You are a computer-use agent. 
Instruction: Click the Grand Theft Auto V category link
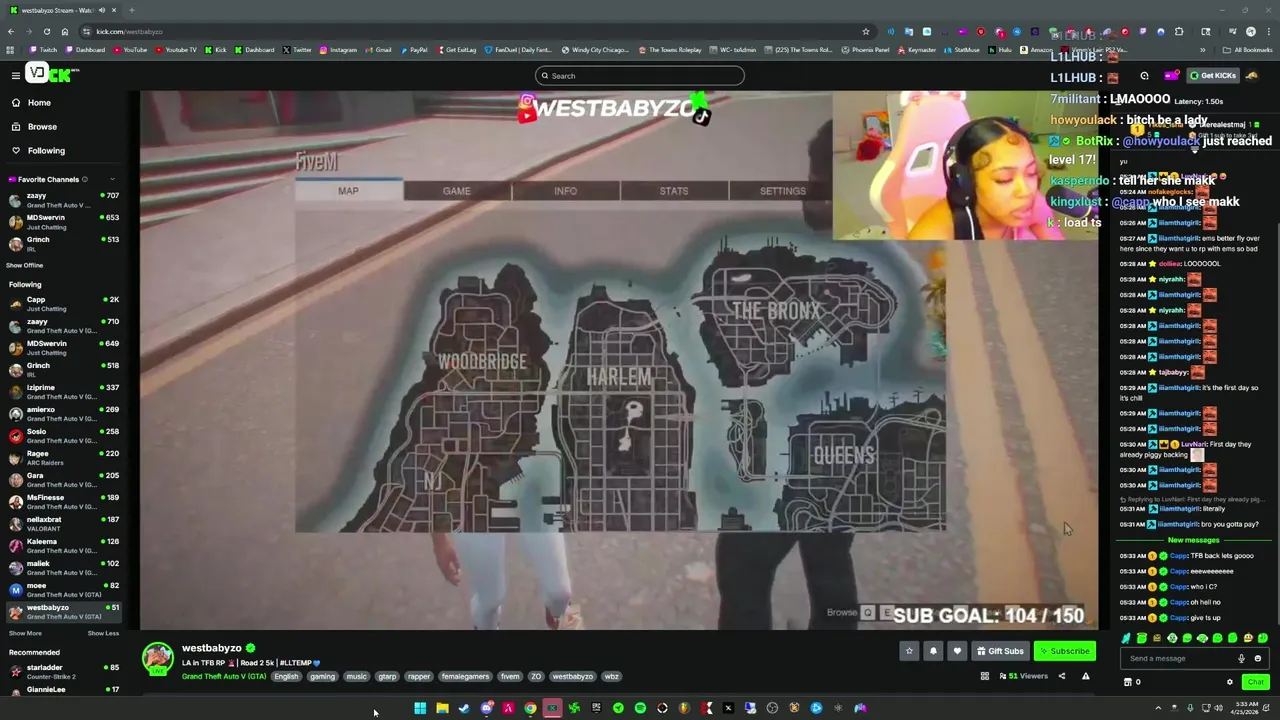click(x=224, y=677)
